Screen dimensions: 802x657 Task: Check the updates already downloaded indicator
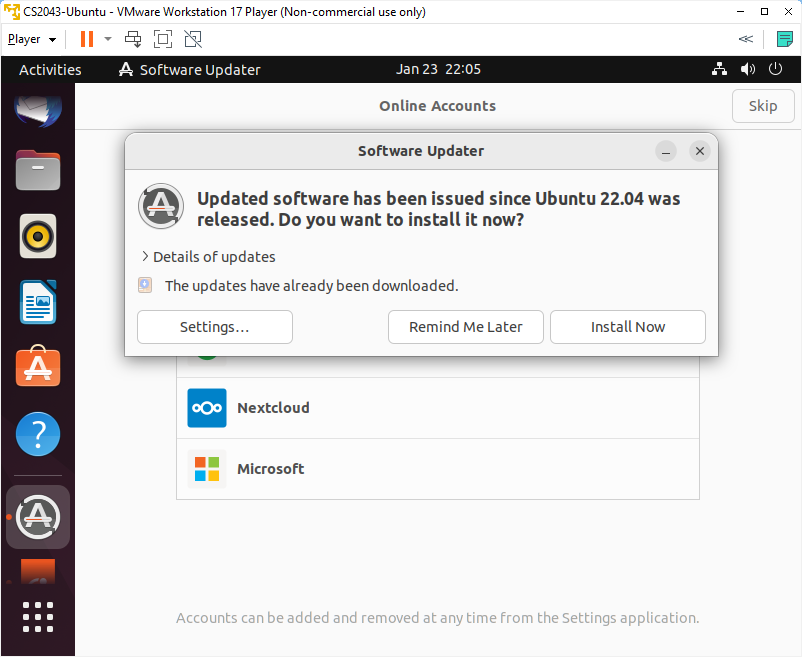point(145,285)
